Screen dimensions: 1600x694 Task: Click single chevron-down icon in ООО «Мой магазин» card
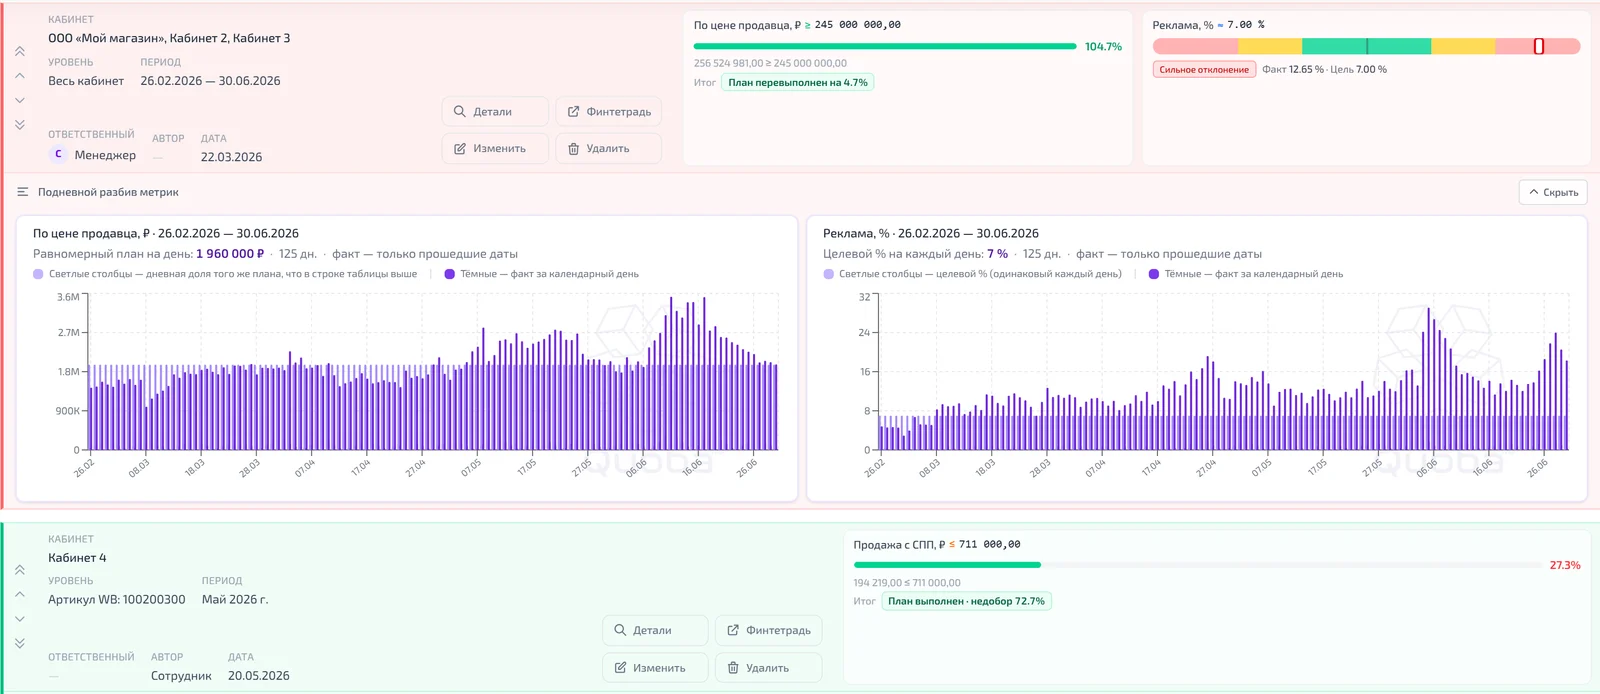click(20, 100)
